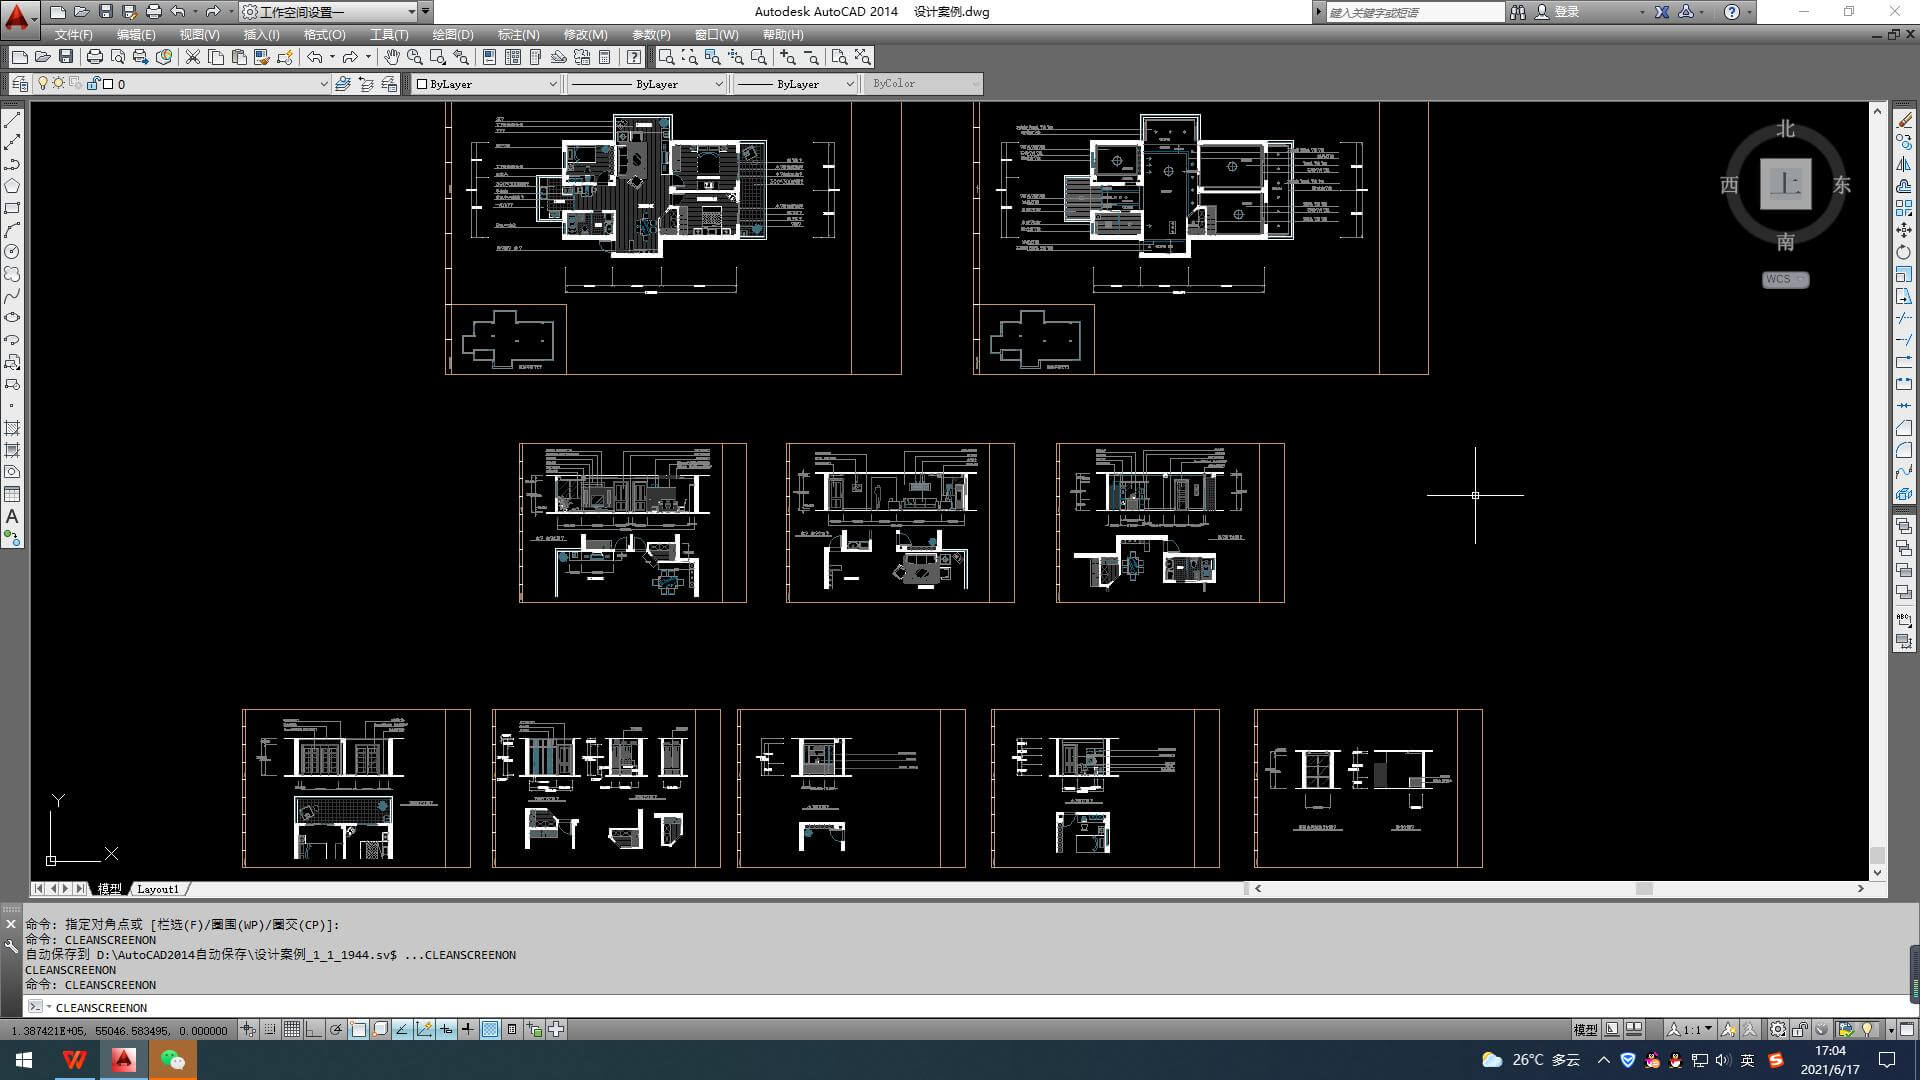Open the 修改(M) menu

585,34
